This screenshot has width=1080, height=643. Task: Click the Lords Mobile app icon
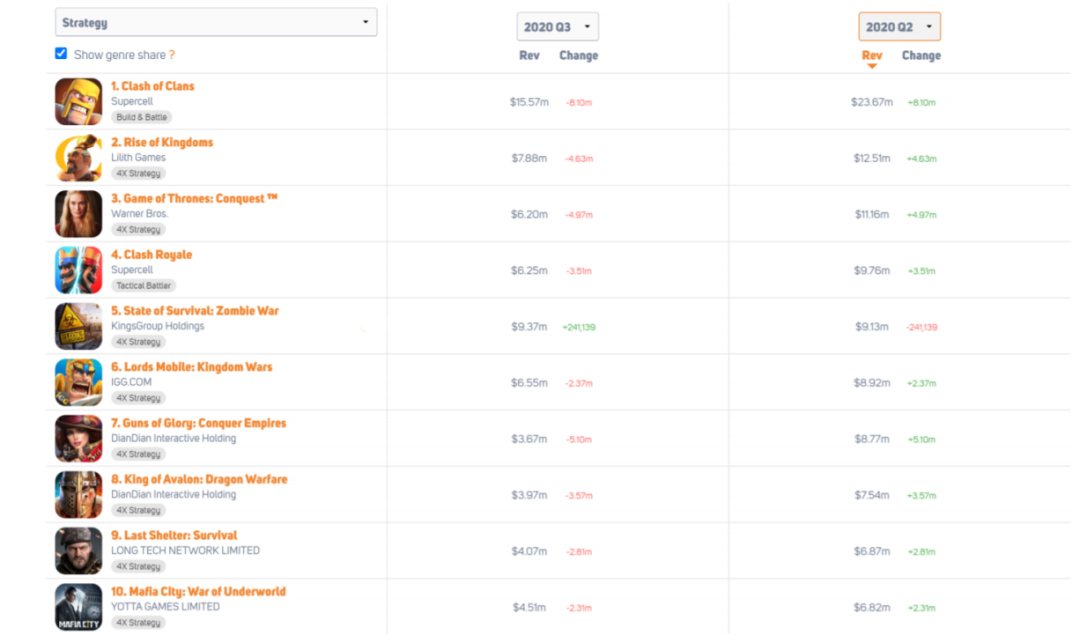tap(78, 382)
